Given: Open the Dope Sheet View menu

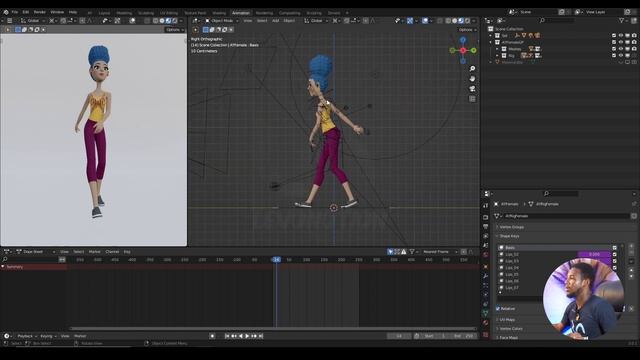Looking at the screenshot, I should (64, 252).
